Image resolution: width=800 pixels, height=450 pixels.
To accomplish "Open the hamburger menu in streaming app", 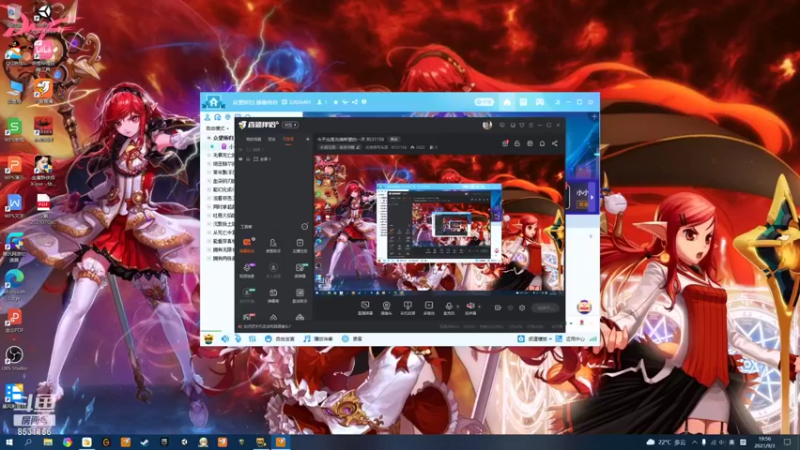I will pos(531,125).
